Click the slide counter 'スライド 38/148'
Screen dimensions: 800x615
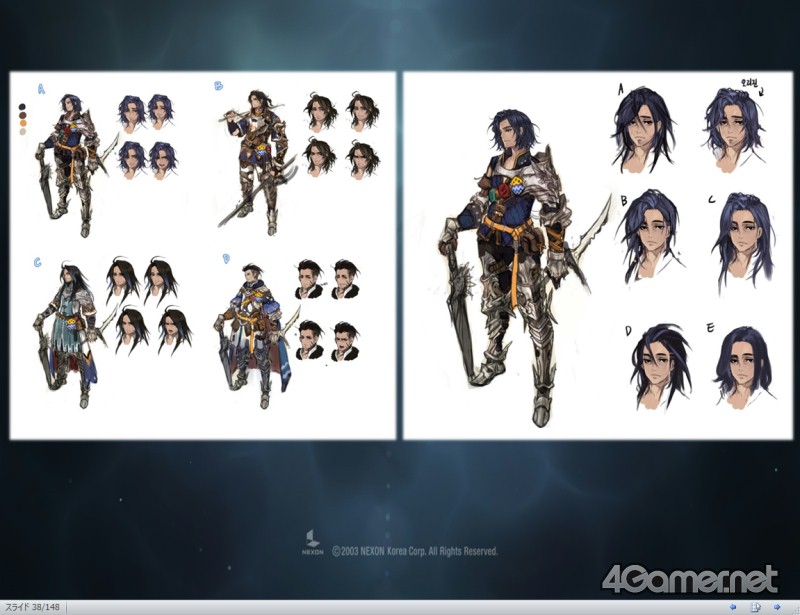[32, 607]
